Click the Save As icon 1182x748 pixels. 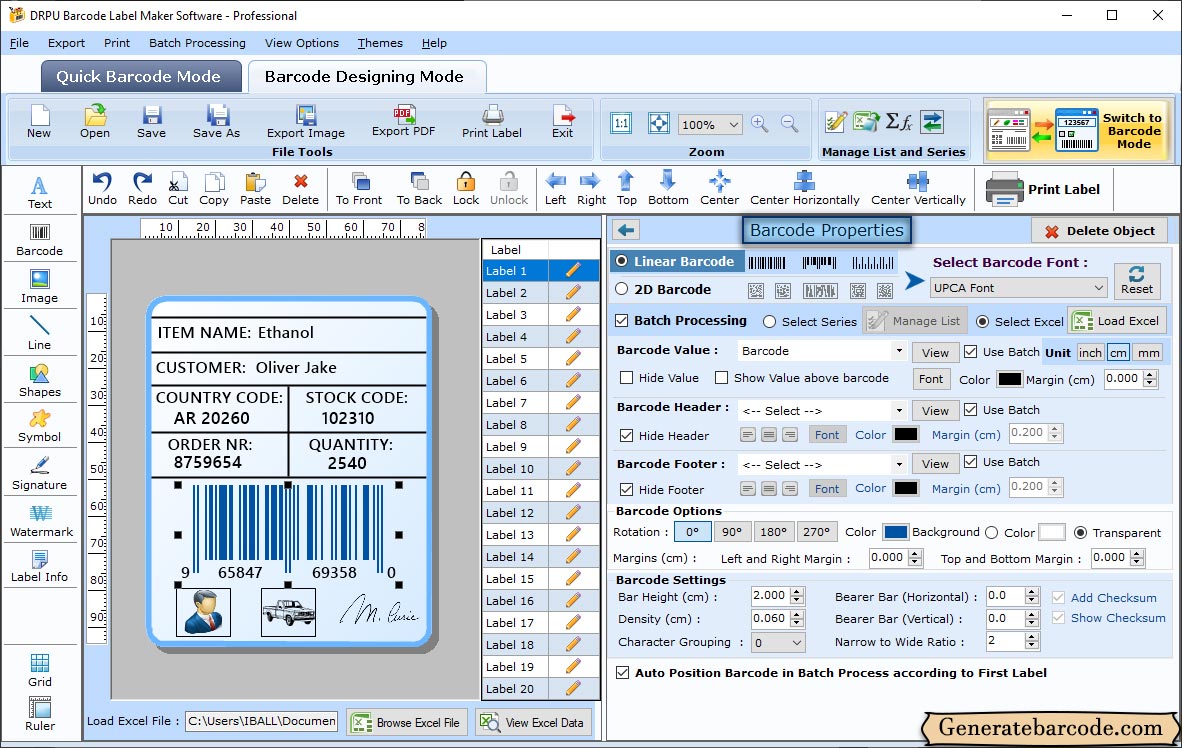pos(216,121)
